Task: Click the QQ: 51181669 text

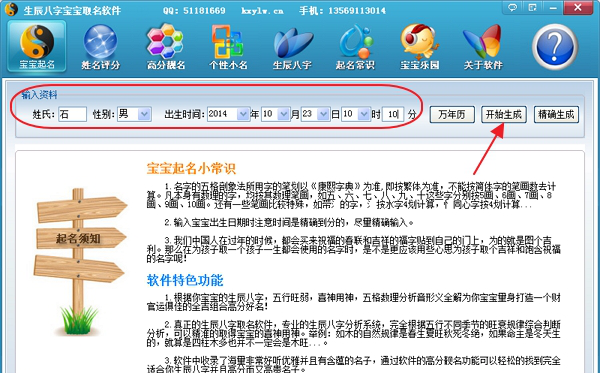Action: coord(194,11)
